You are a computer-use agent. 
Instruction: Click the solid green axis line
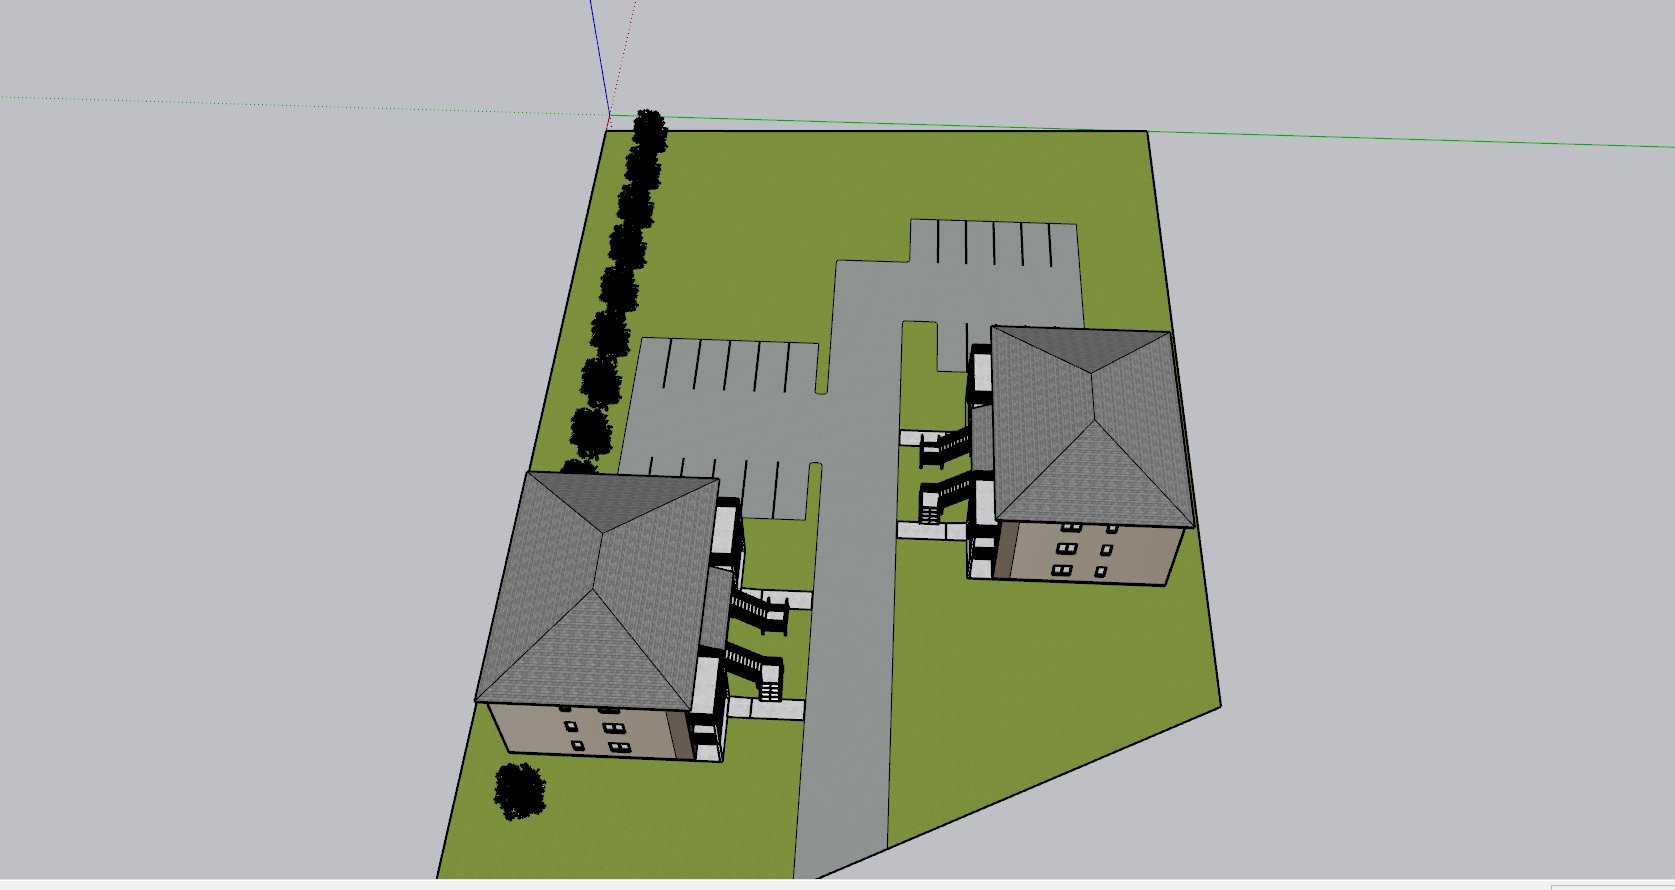[x=1140, y=131]
